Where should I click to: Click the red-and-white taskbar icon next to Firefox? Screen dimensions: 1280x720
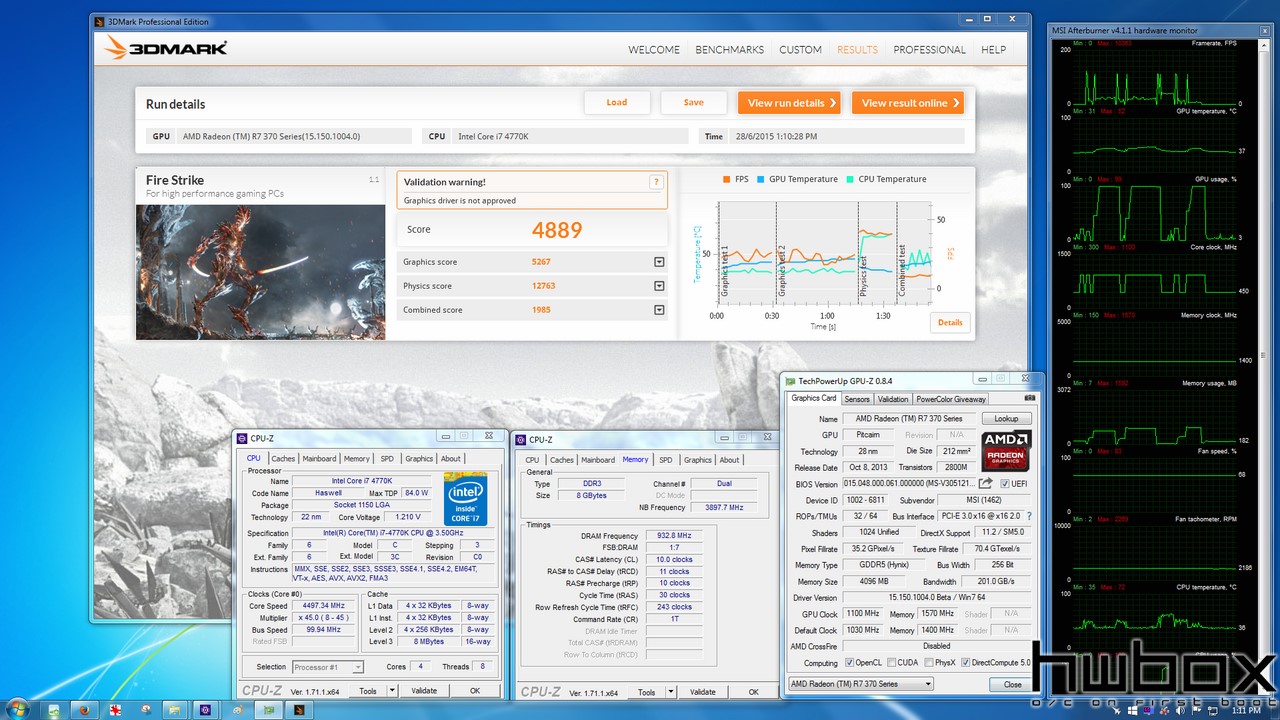[115, 710]
